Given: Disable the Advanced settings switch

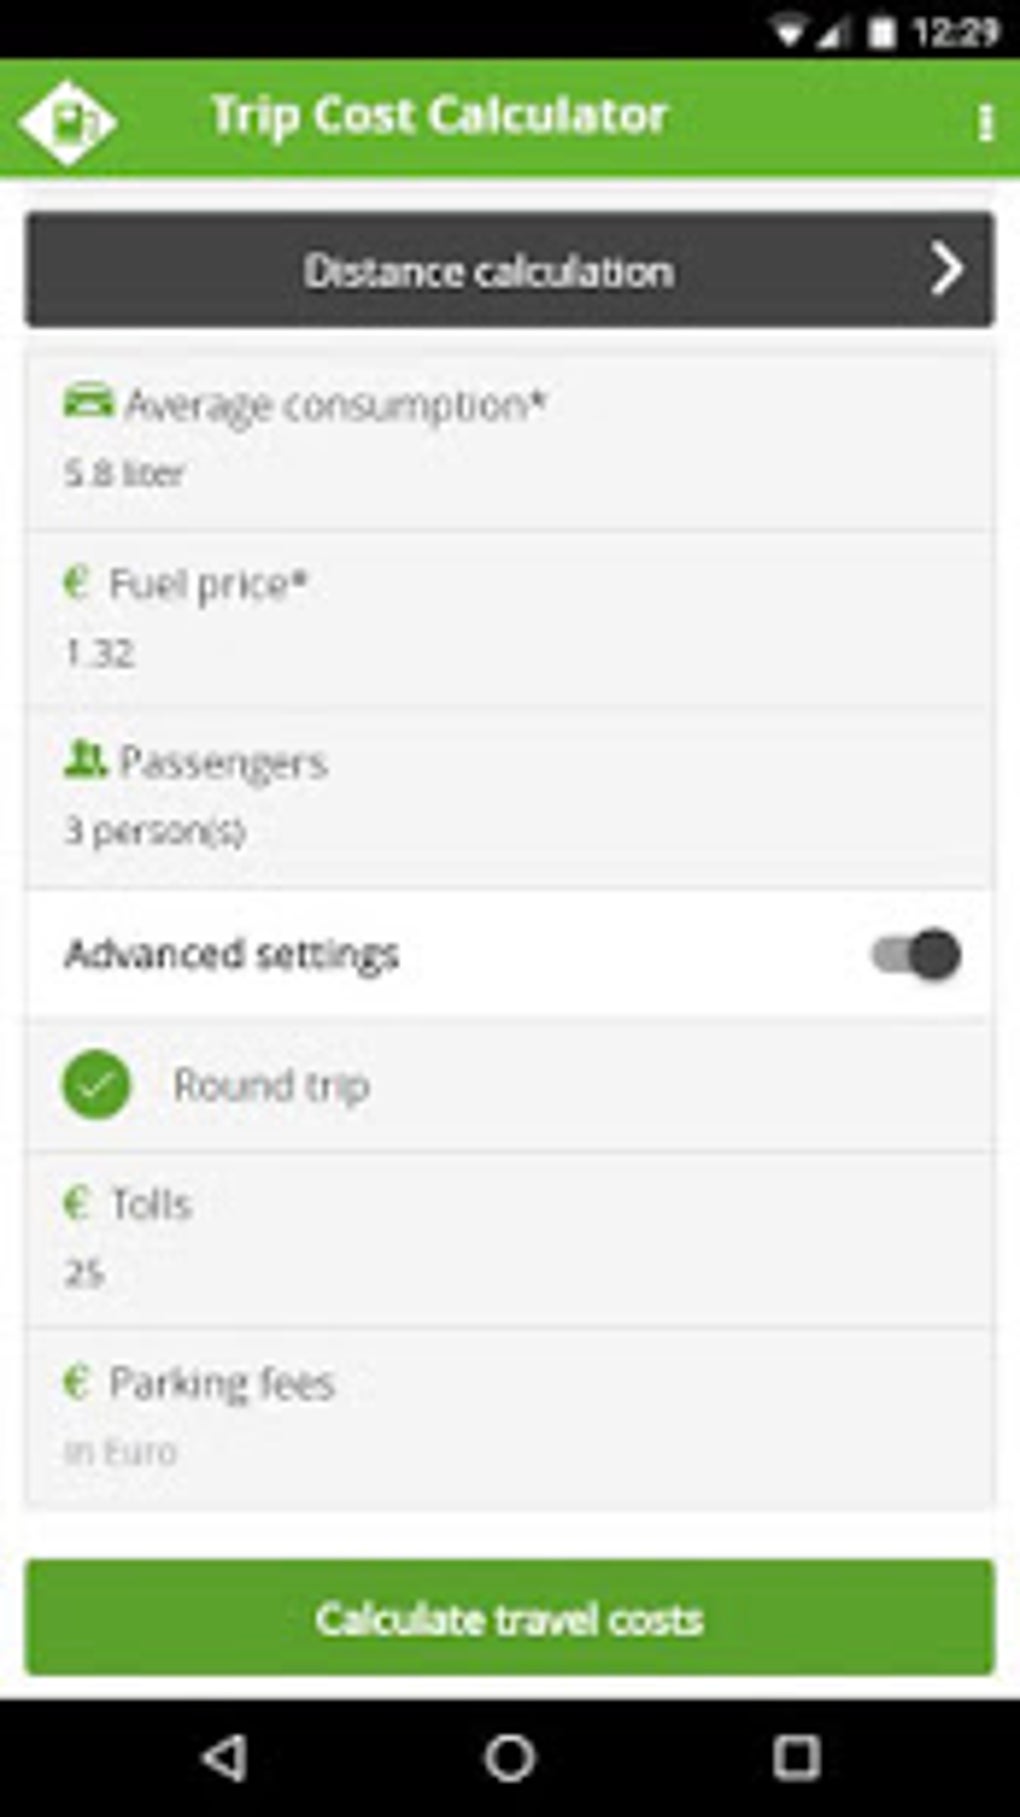Looking at the screenshot, I should click(x=916, y=954).
